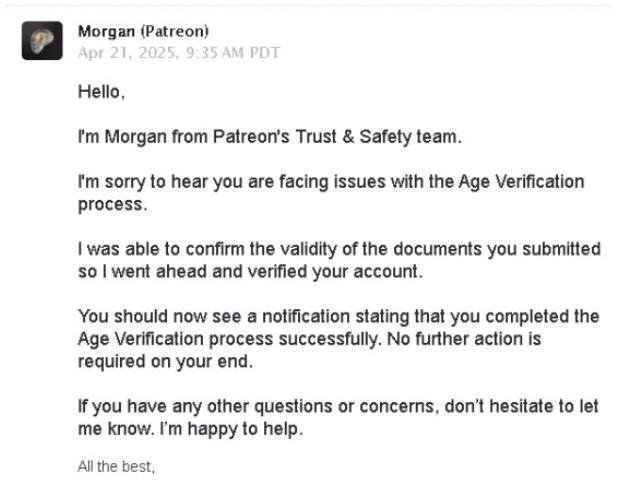Click the paragraph starting You should now see
Screen dimensions: 629x487
pyautogui.click(x=339, y=339)
